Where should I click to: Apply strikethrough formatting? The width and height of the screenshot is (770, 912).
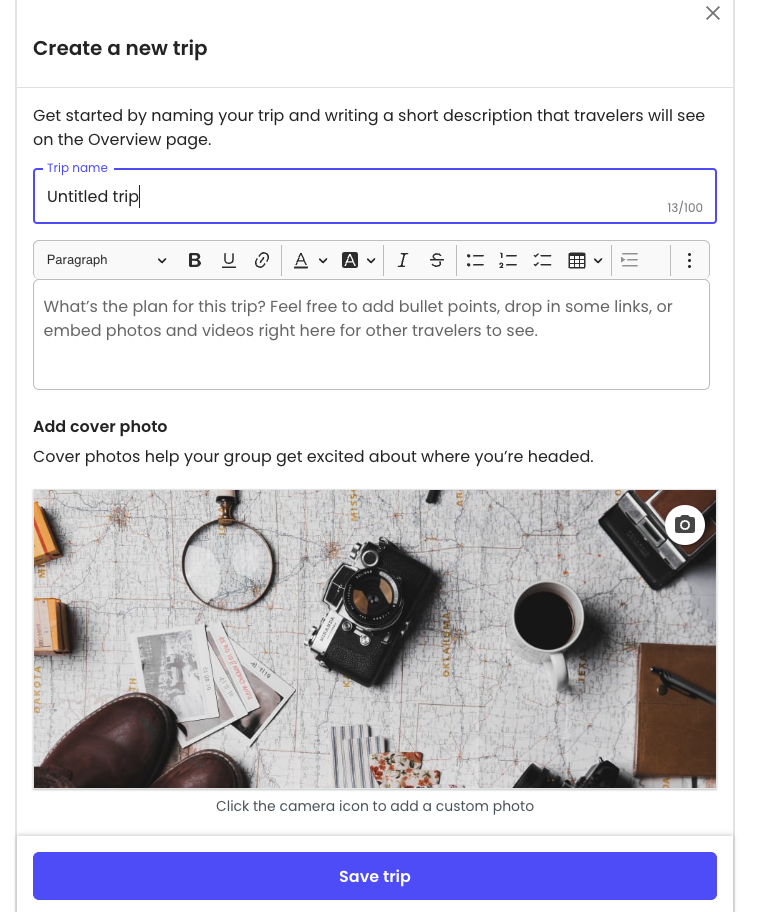pos(437,260)
